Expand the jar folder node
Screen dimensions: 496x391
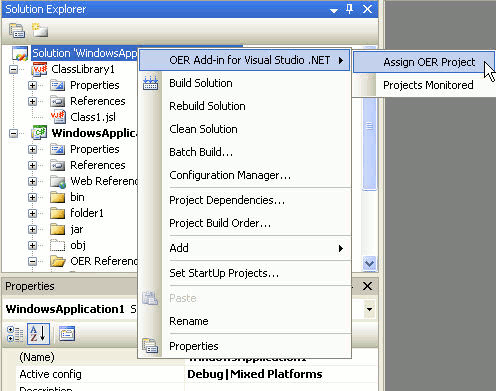point(32,229)
